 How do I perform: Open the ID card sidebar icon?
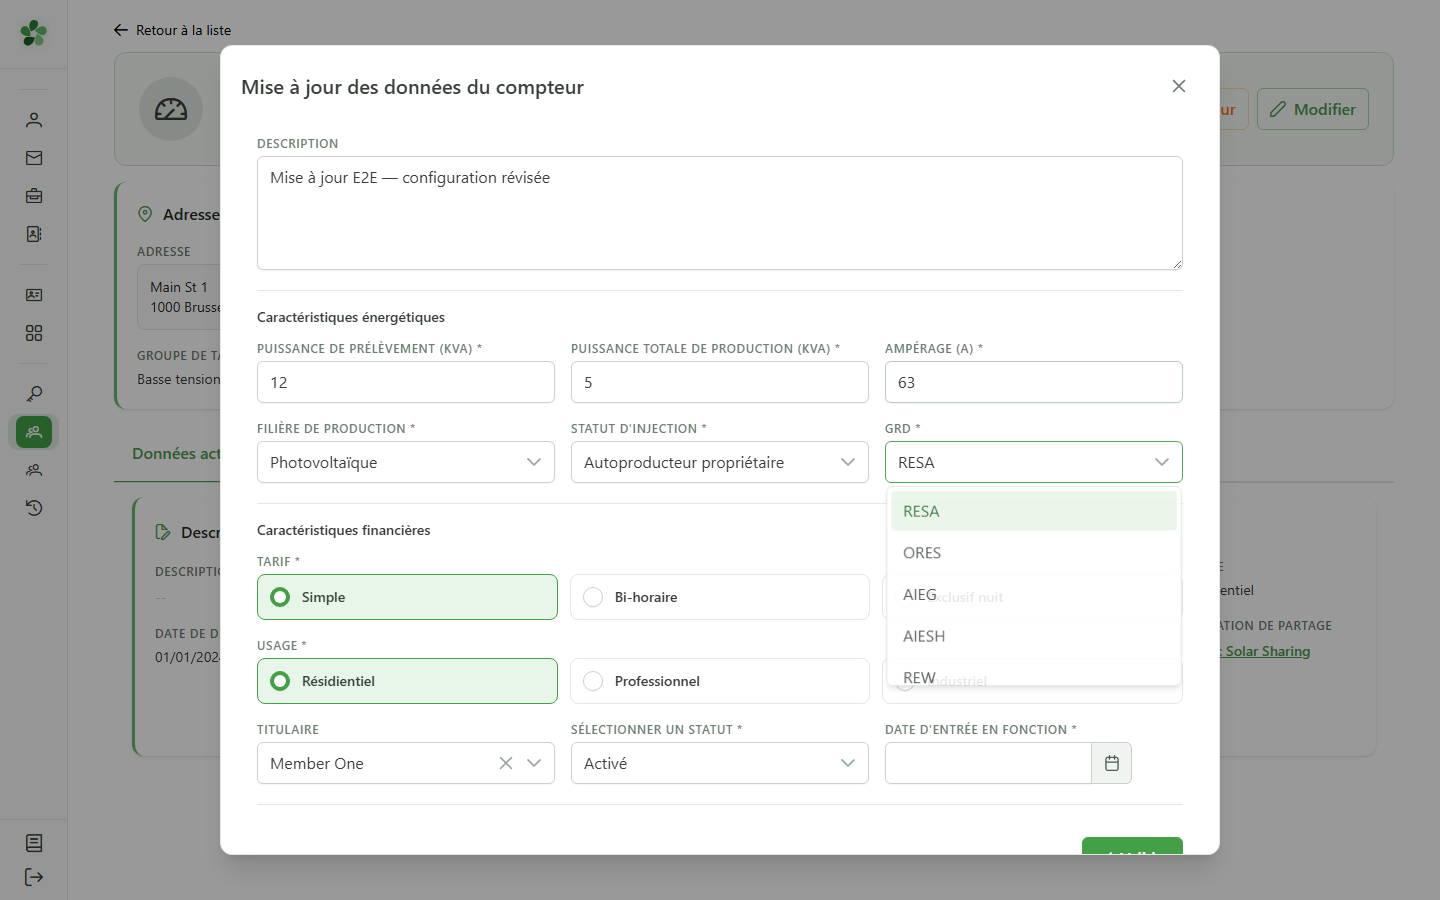pos(34,295)
